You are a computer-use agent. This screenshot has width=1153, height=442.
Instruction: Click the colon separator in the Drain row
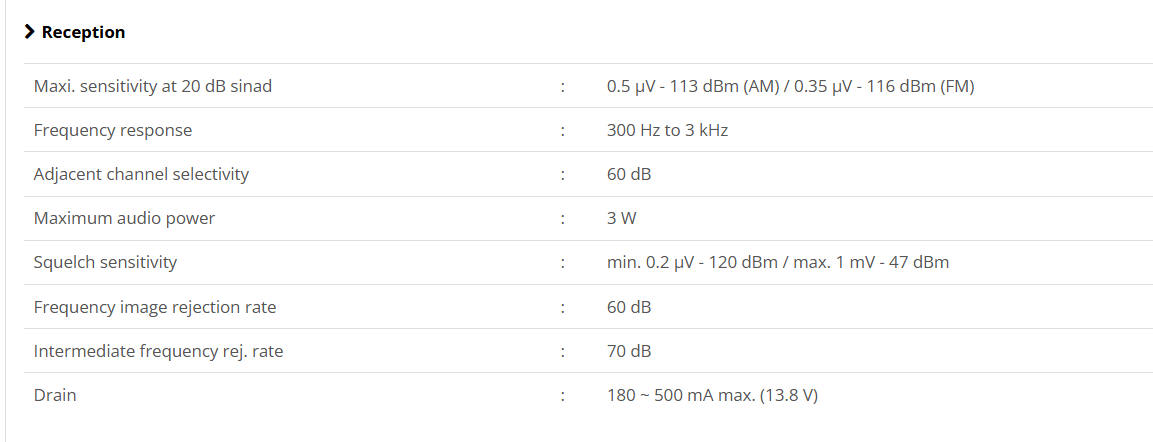pyautogui.click(x=563, y=395)
